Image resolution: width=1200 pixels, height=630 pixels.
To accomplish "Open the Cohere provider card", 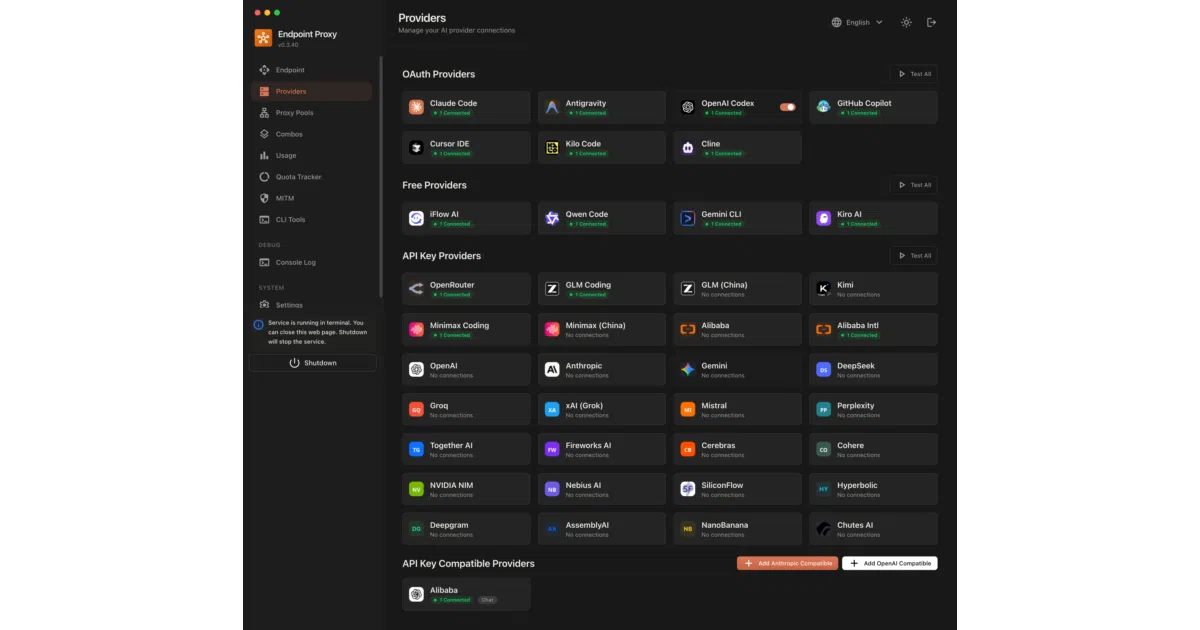I will pos(873,450).
